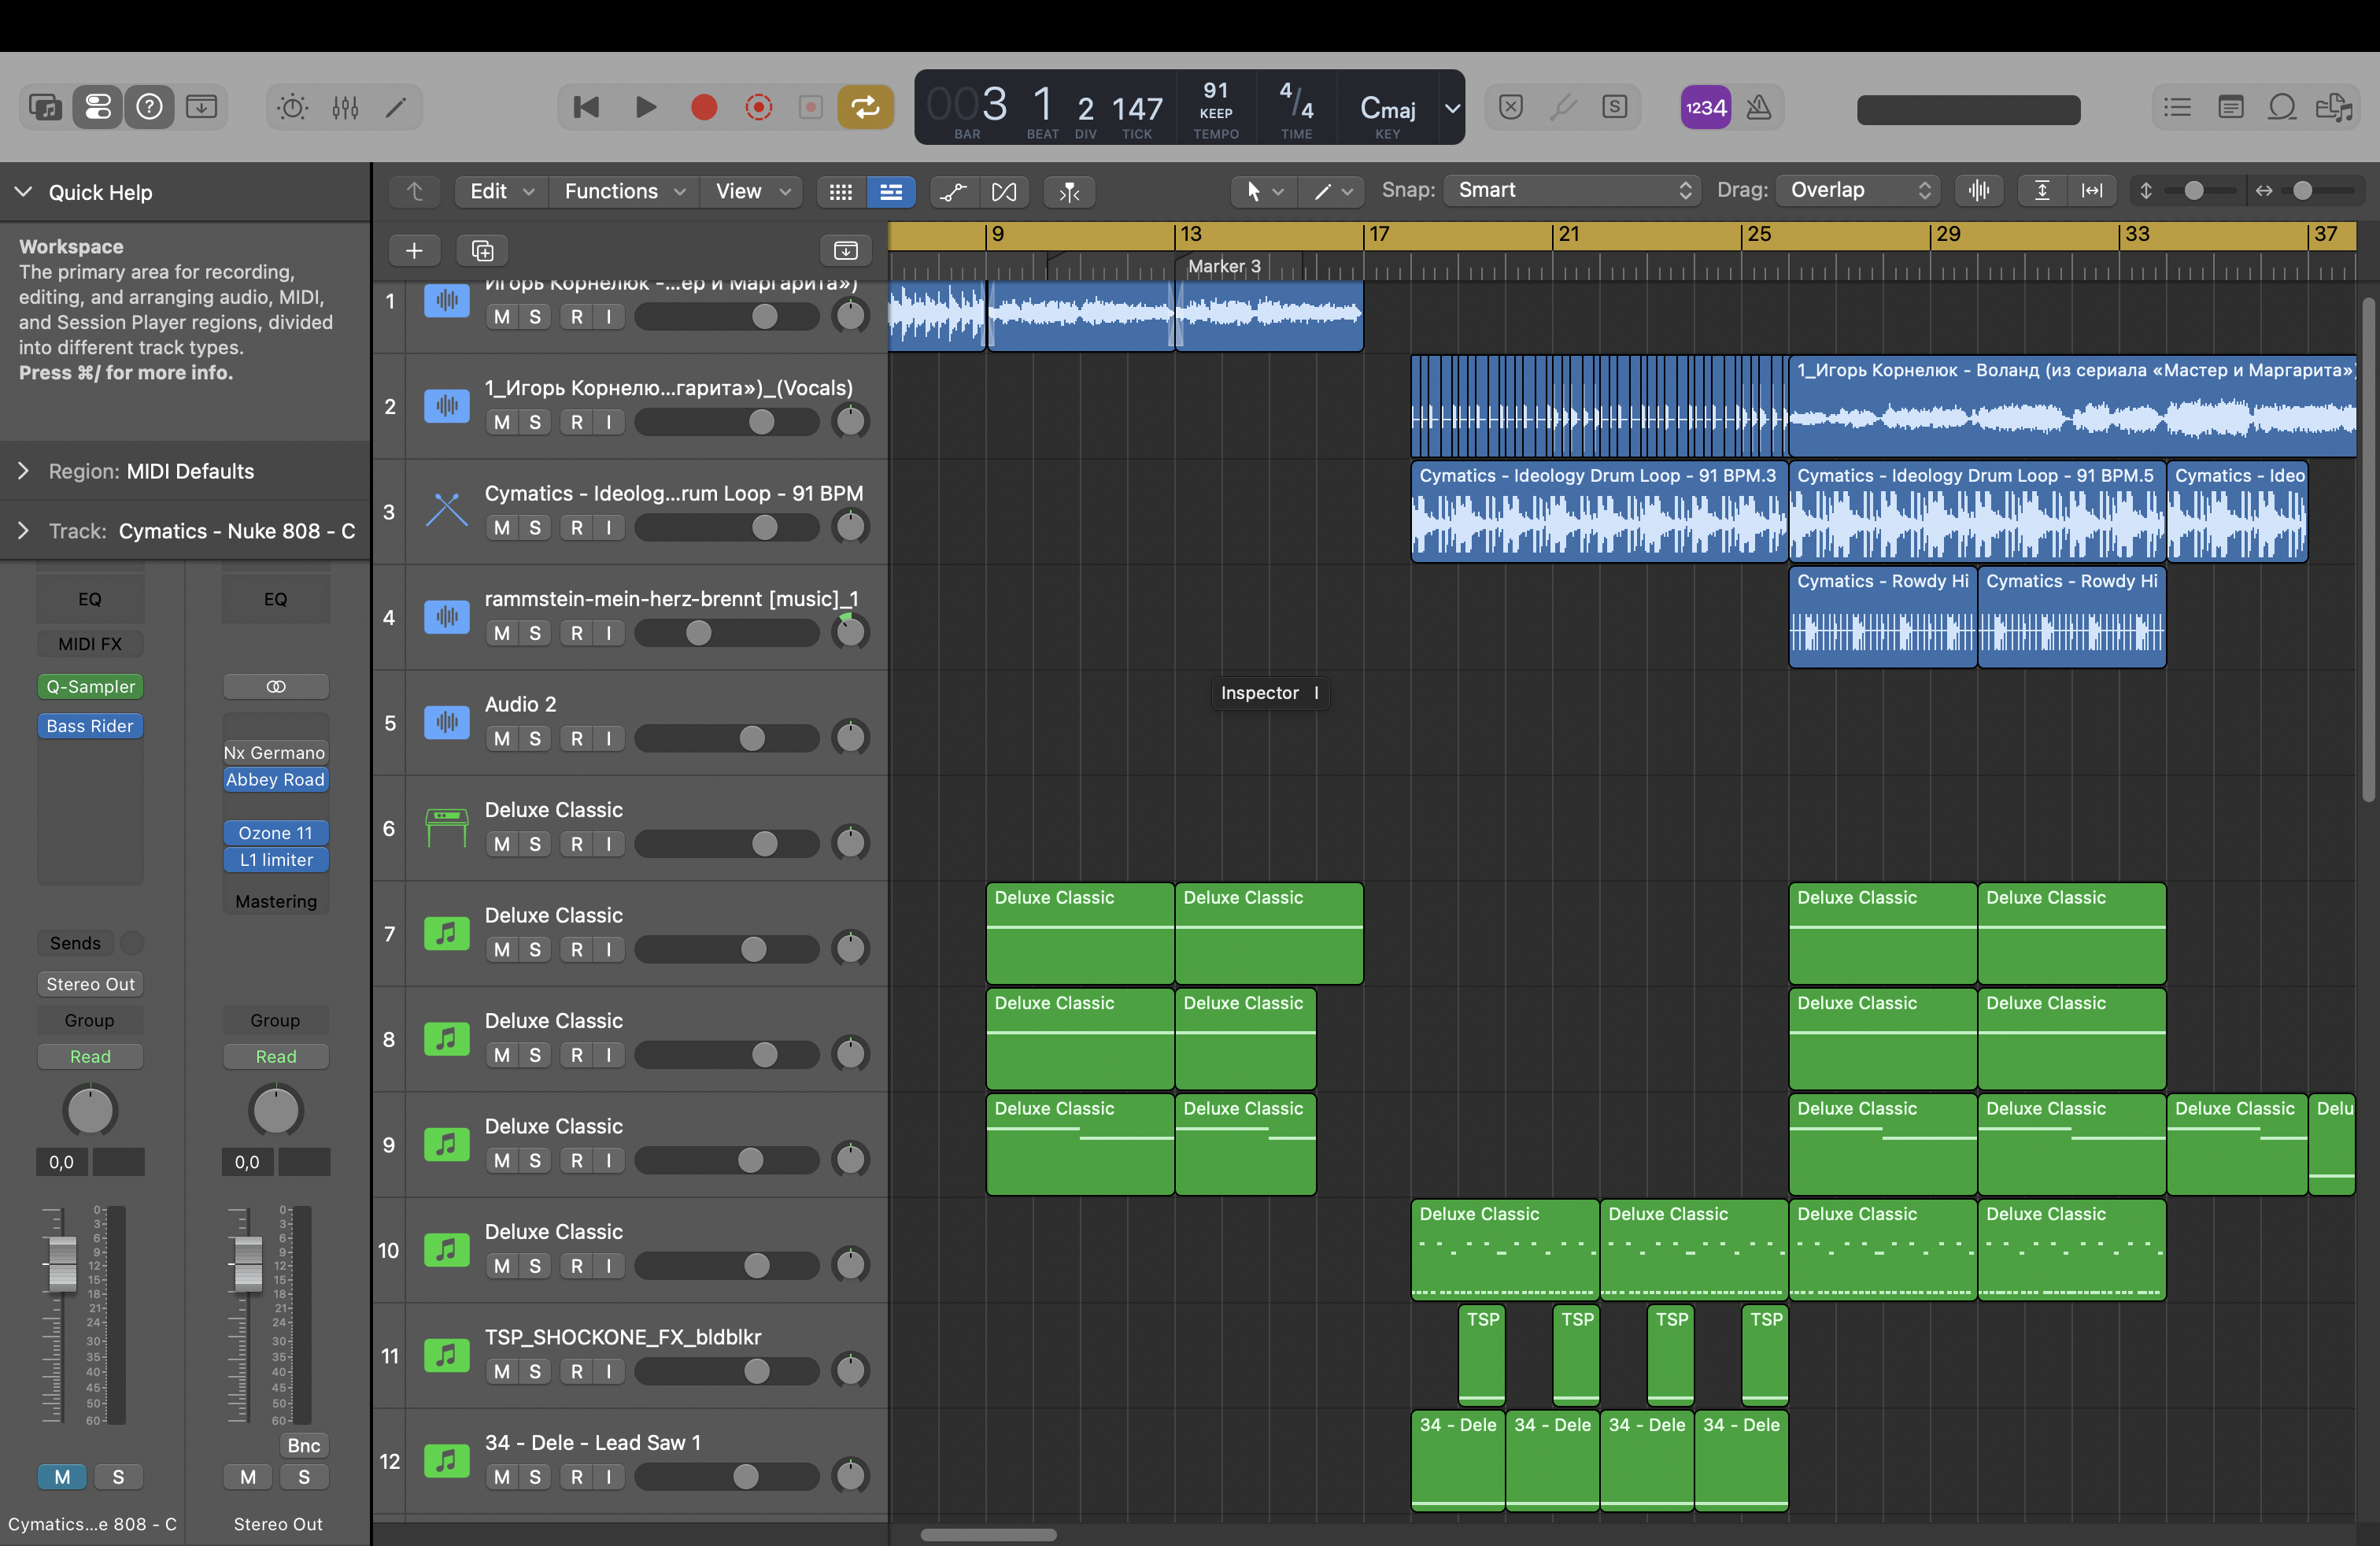Open the Editors pencil icon

(x=396, y=107)
